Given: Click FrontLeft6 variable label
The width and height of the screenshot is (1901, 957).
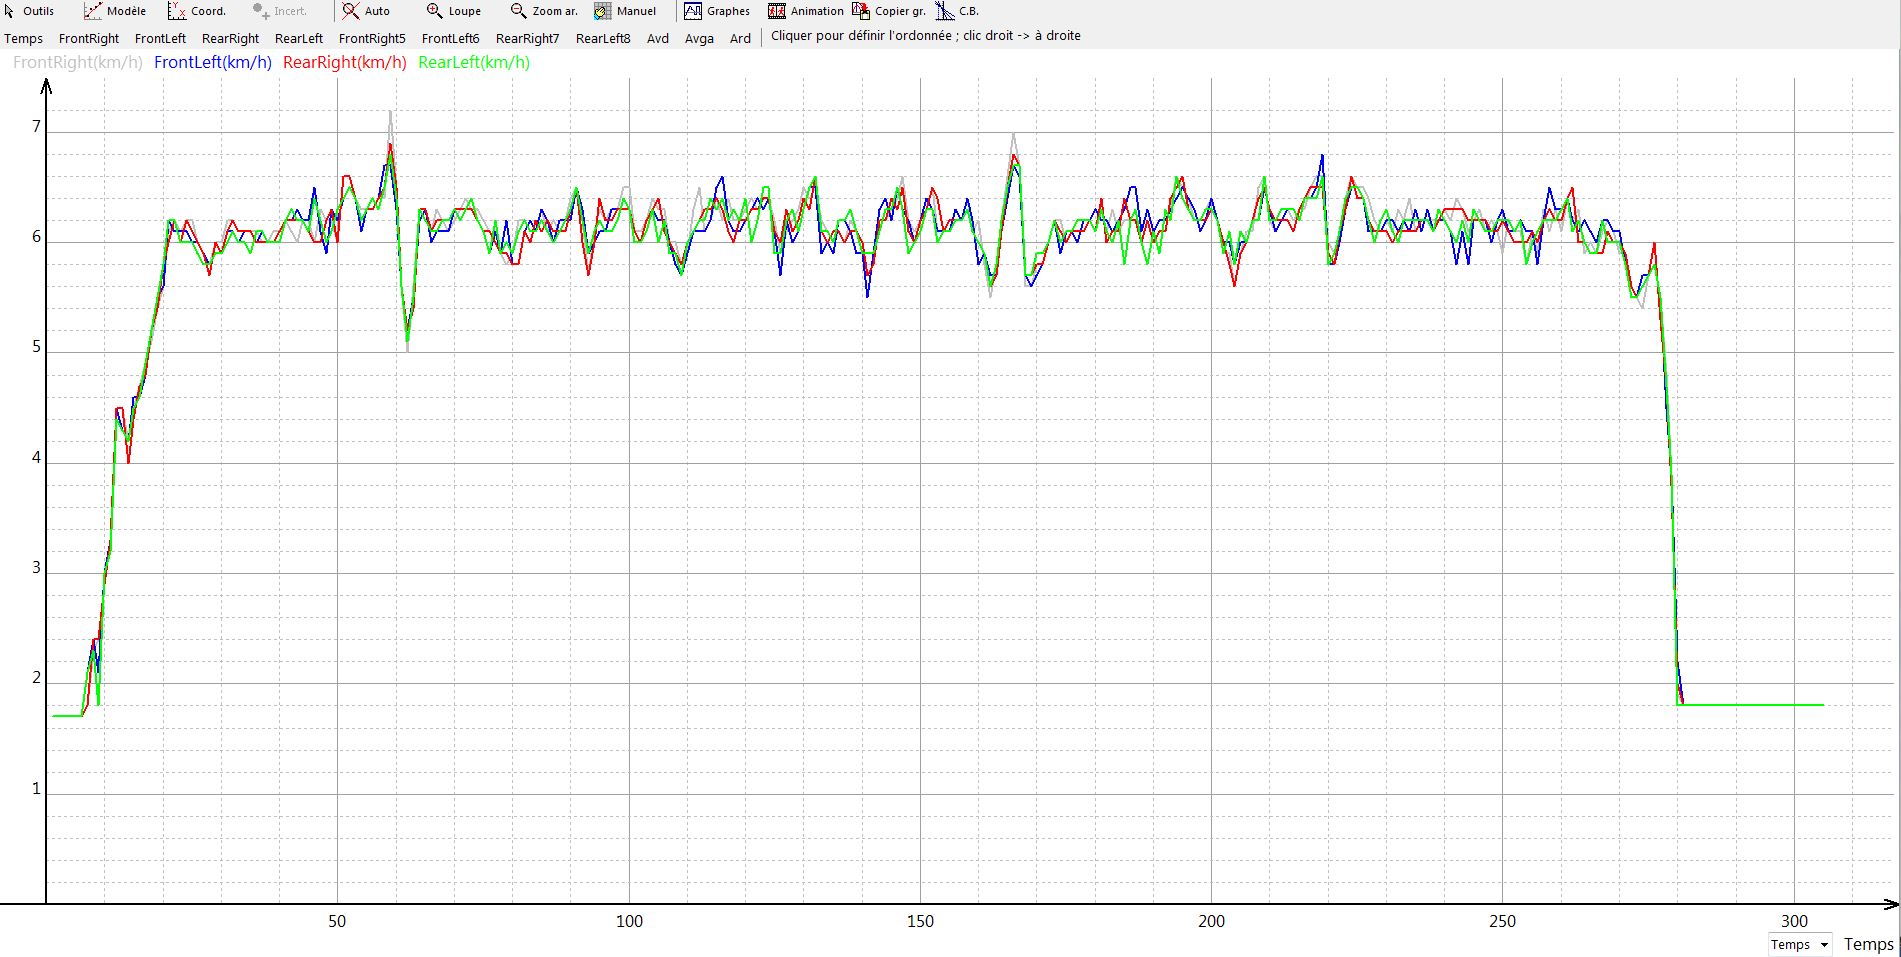Looking at the screenshot, I should point(450,38).
